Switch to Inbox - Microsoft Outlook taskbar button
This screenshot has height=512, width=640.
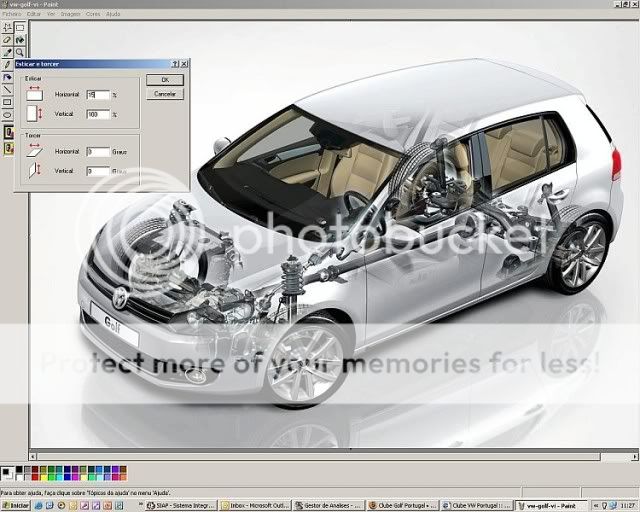255,505
